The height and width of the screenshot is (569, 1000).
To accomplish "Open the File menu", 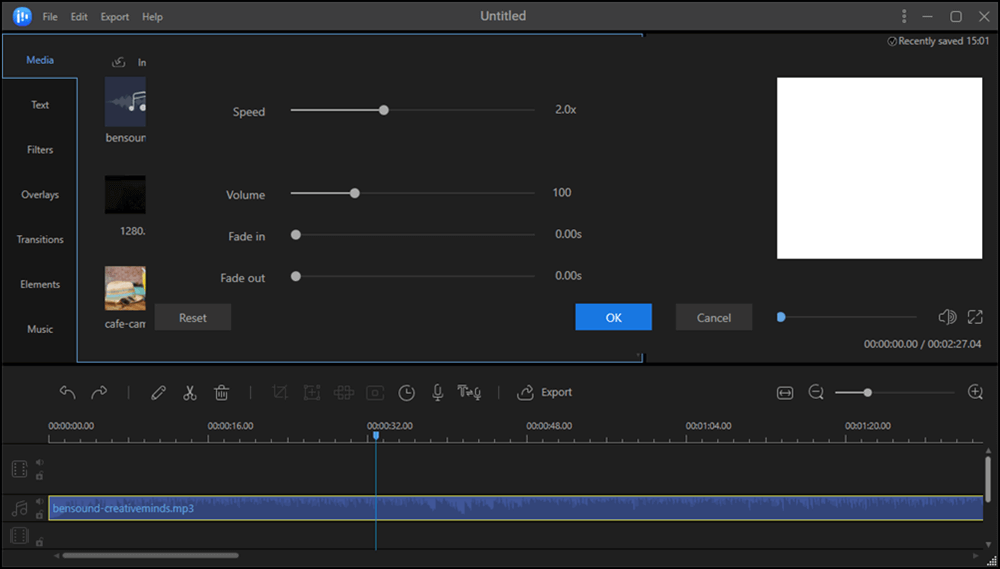I will [50, 17].
